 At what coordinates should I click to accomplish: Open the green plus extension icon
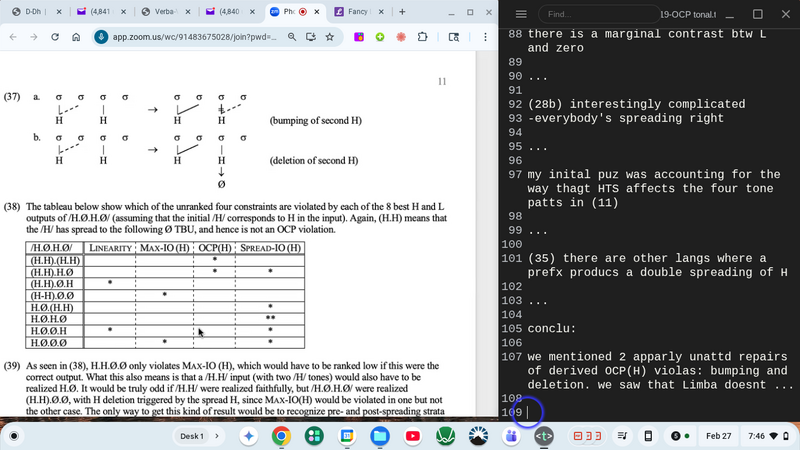click(380, 37)
